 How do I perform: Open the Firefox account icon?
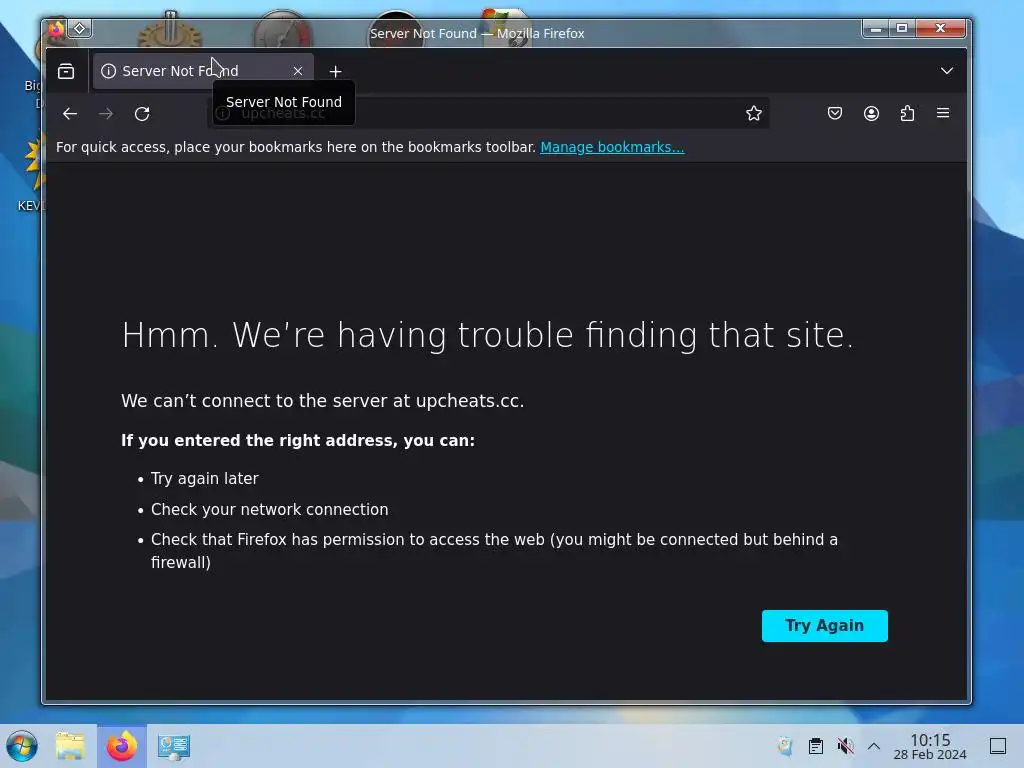coord(871,114)
